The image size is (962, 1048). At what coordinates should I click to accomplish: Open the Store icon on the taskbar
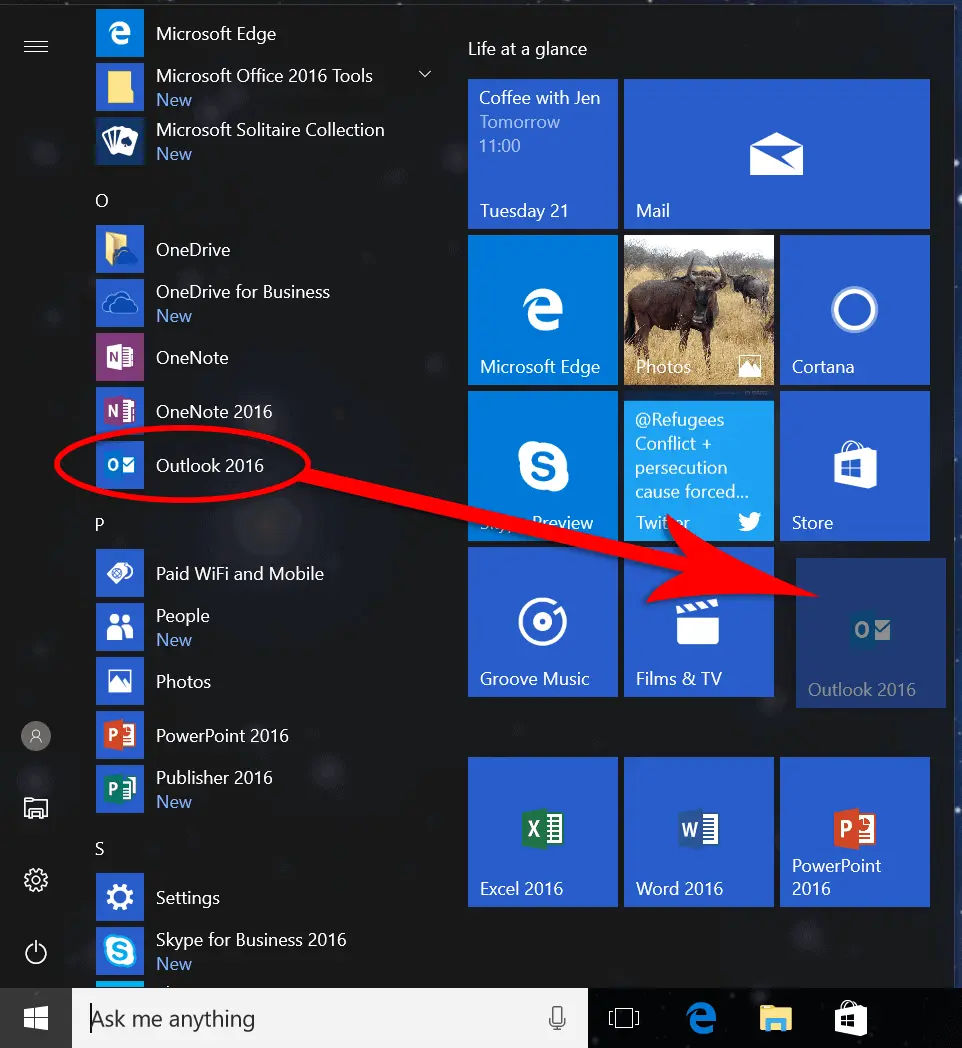point(850,1018)
